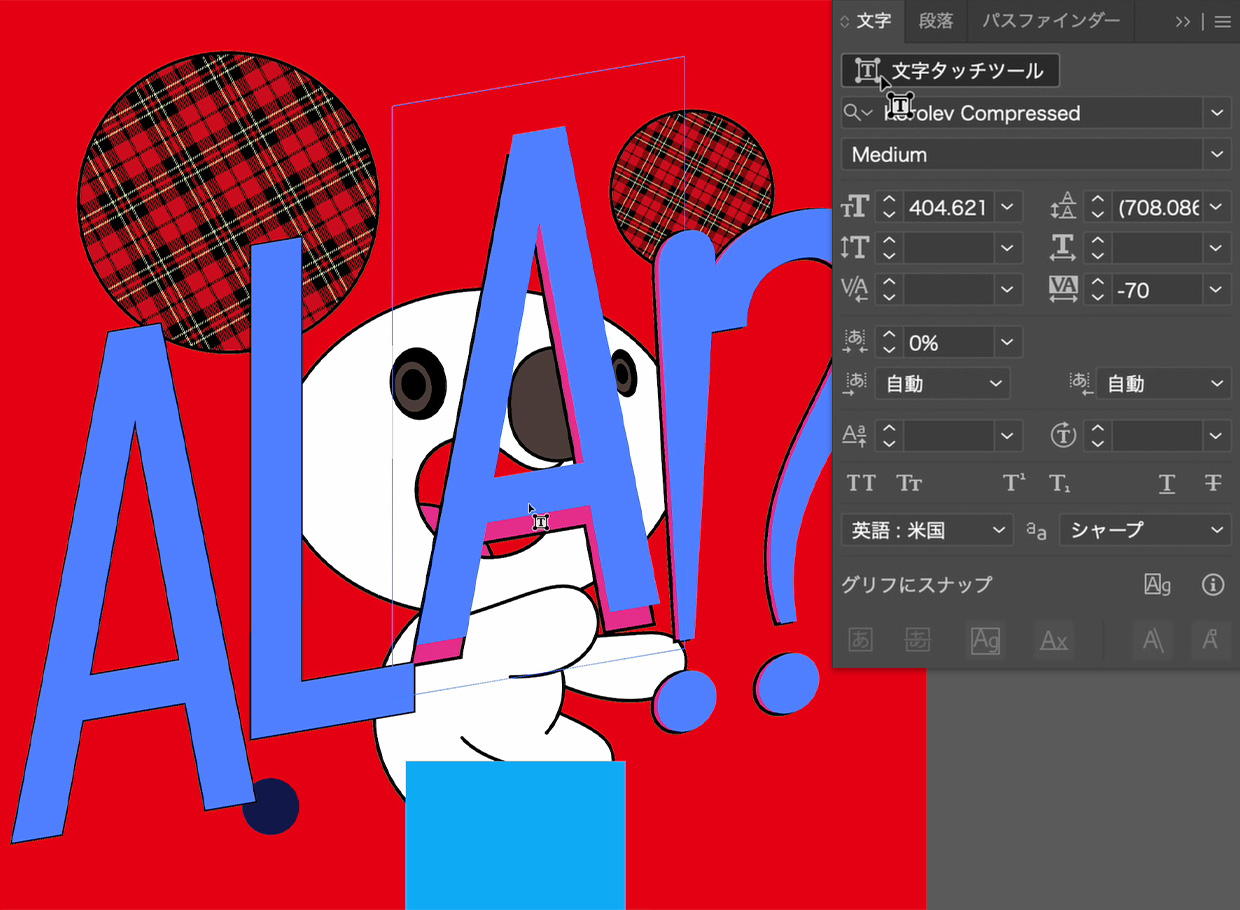Click the vertical scale icon
Screen dimensions: 1240x910
856,248
